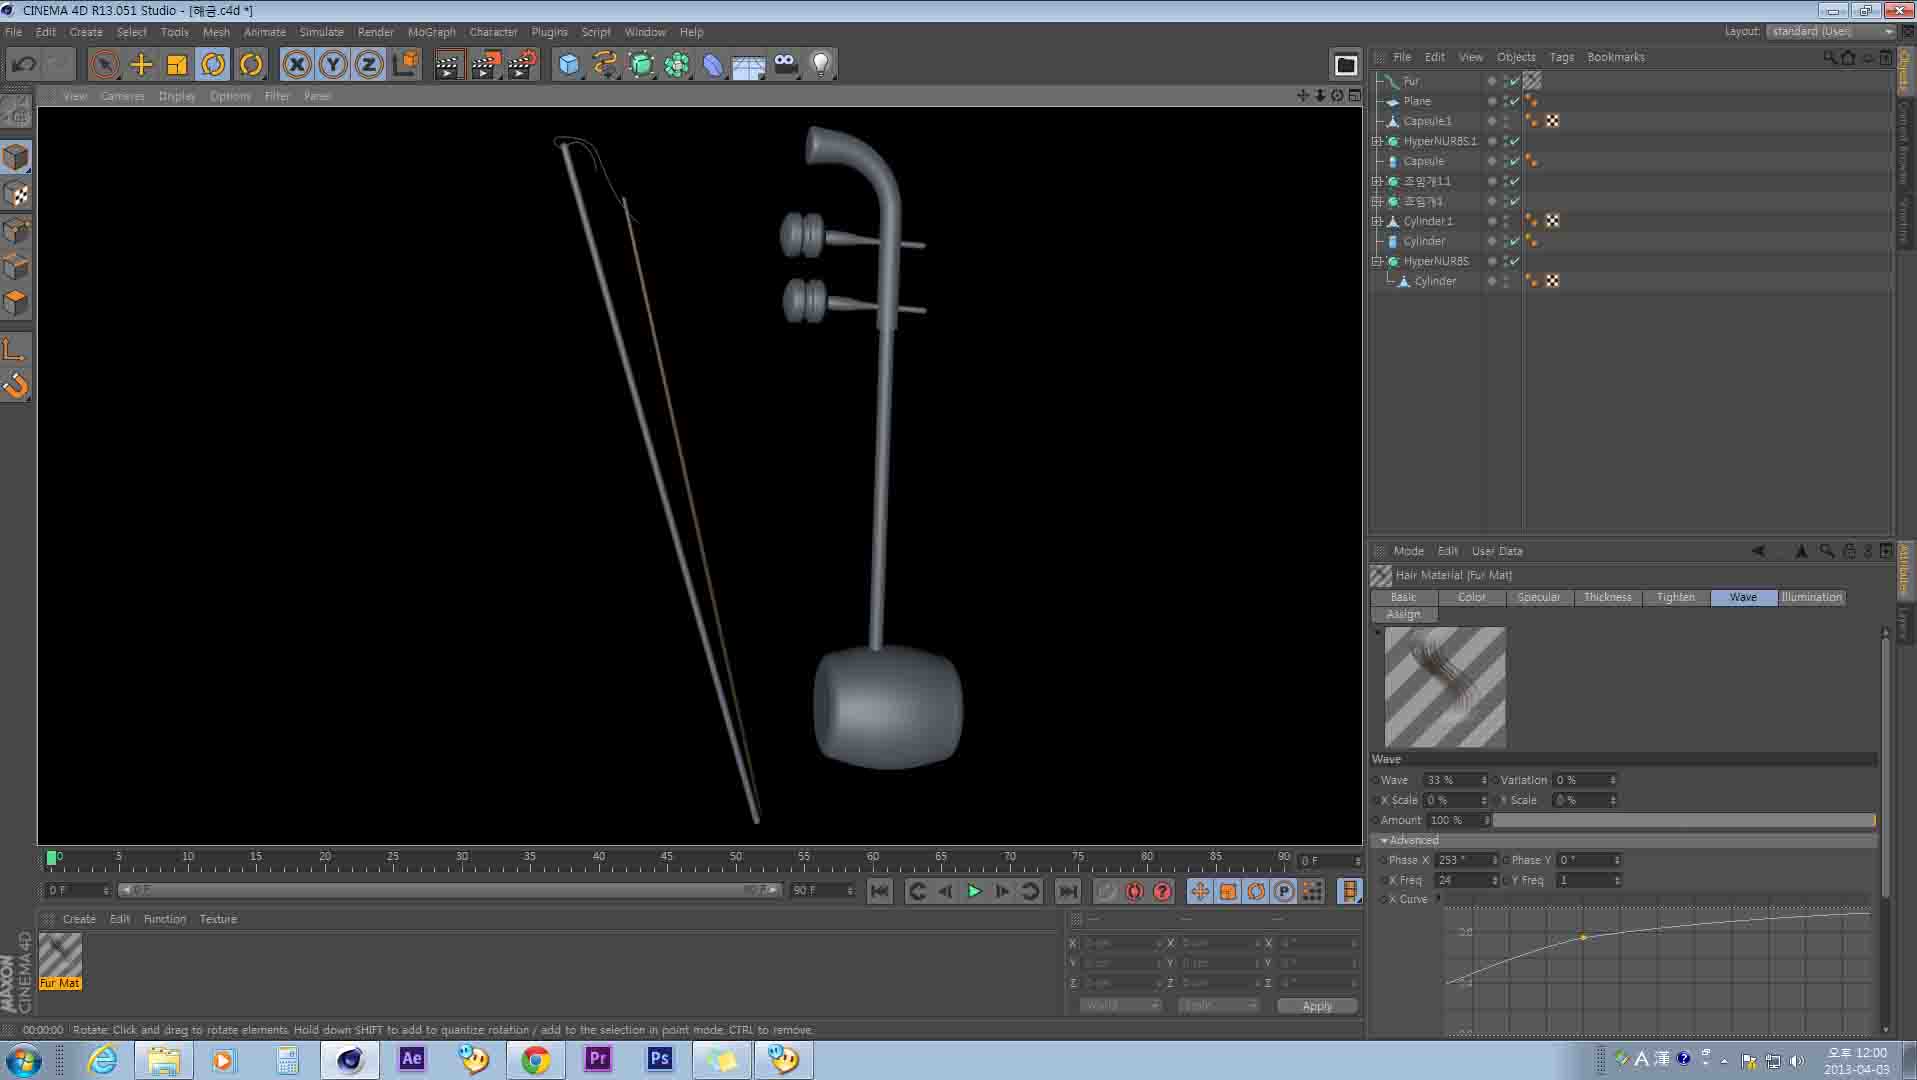The image size is (1917, 1080).
Task: Lock Y axis toggle
Action: (332, 65)
